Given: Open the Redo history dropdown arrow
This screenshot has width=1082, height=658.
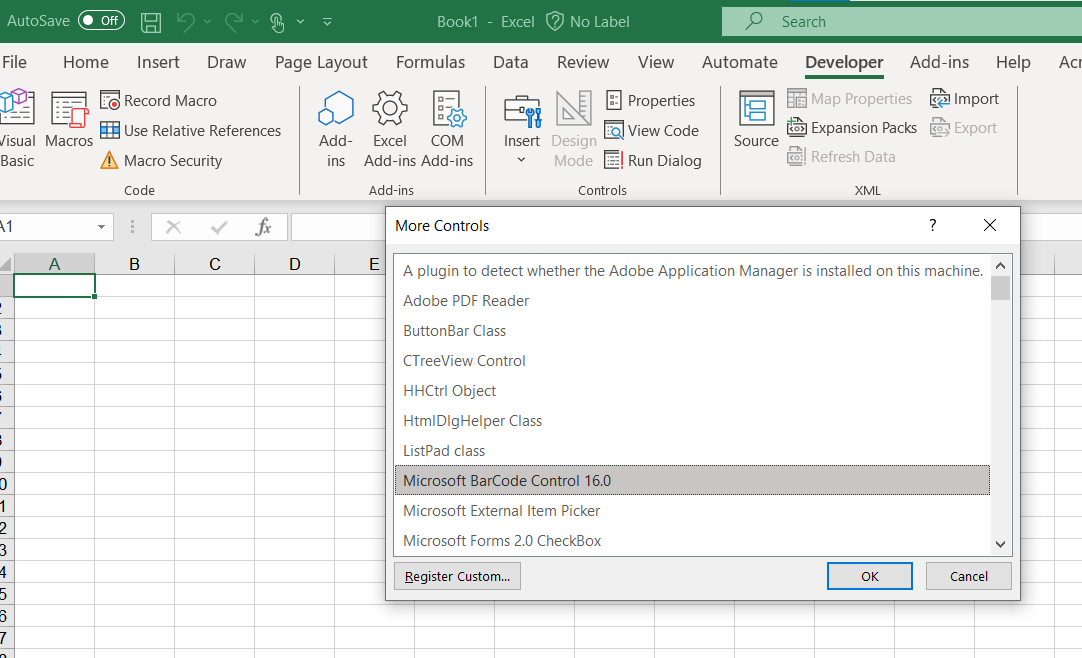Looking at the screenshot, I should (x=255, y=22).
